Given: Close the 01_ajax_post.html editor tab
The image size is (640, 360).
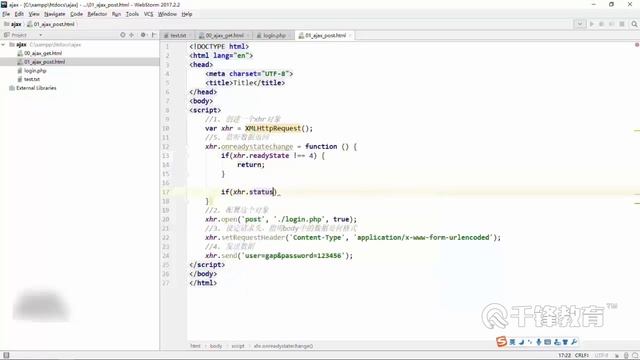Looking at the screenshot, I should pyautogui.click(x=350, y=36).
